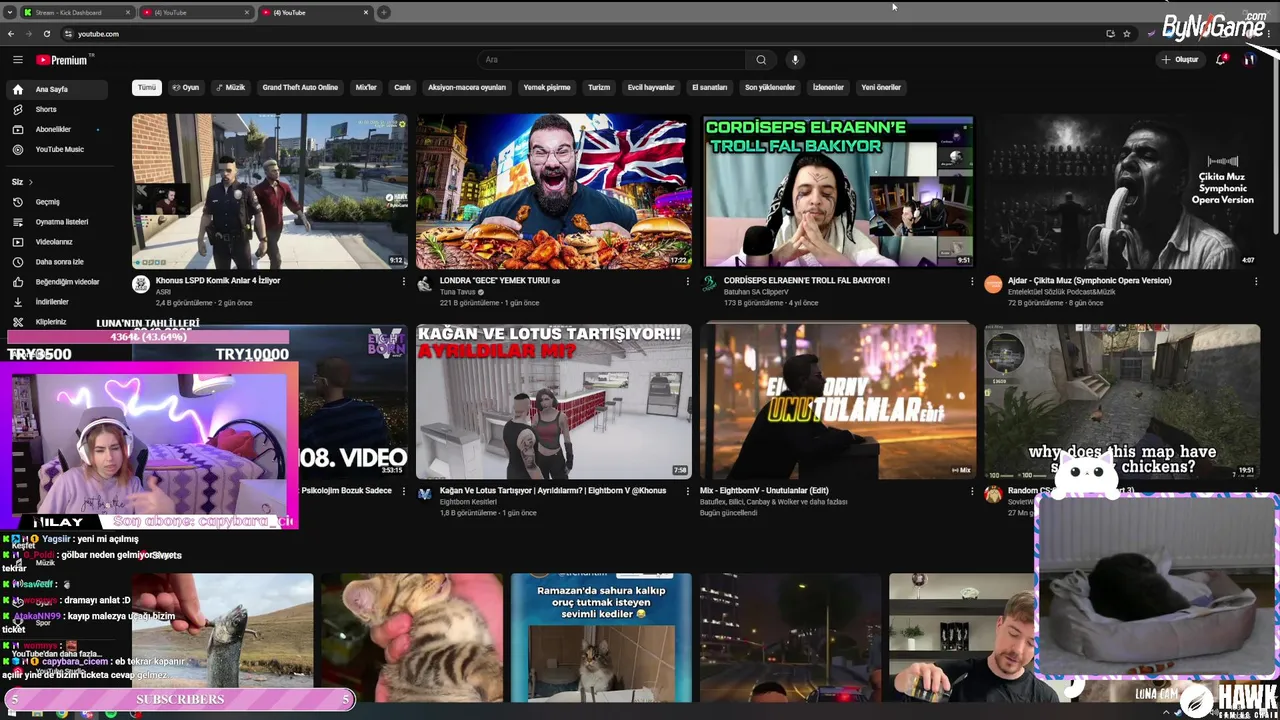This screenshot has height=720, width=1280.
Task: Switch to Stream - Kick Dashboard tab
Action: coord(78,13)
